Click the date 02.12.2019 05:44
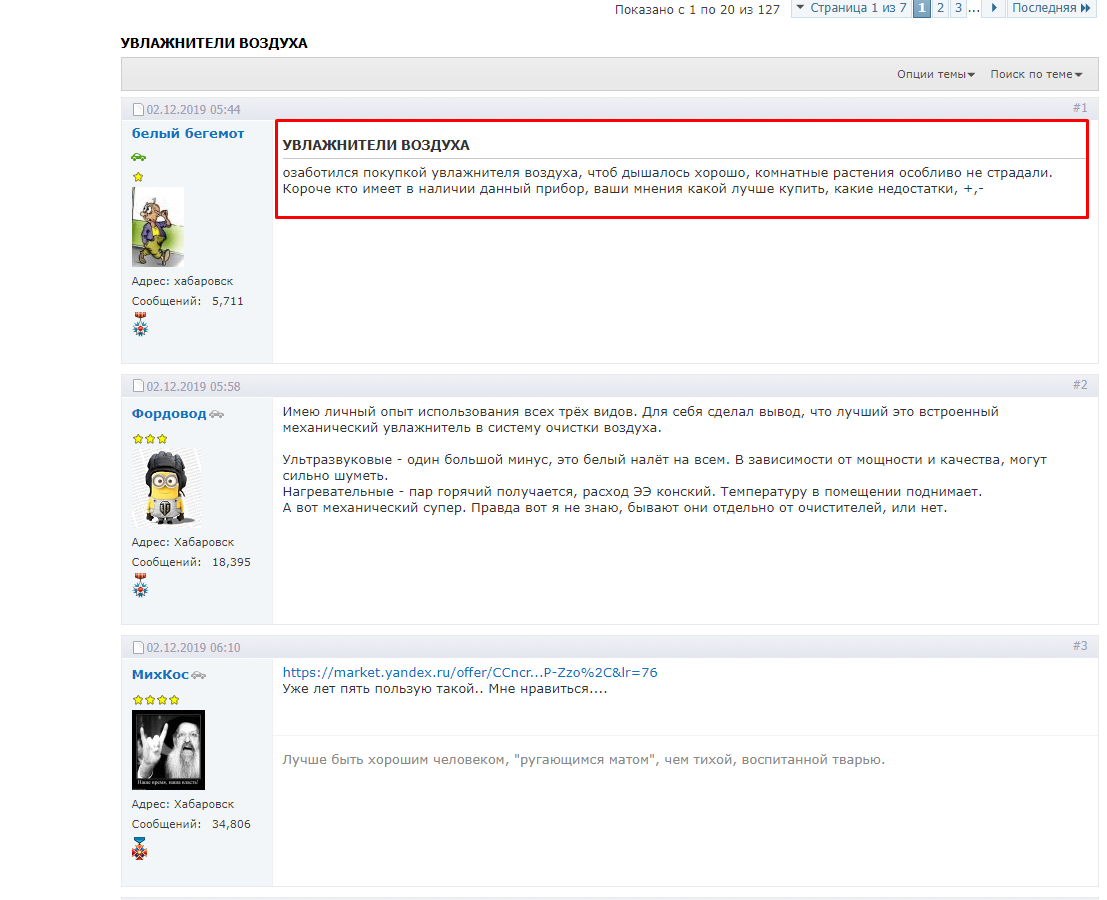Image resolution: width=1107 pixels, height=900 pixels. [x=193, y=109]
